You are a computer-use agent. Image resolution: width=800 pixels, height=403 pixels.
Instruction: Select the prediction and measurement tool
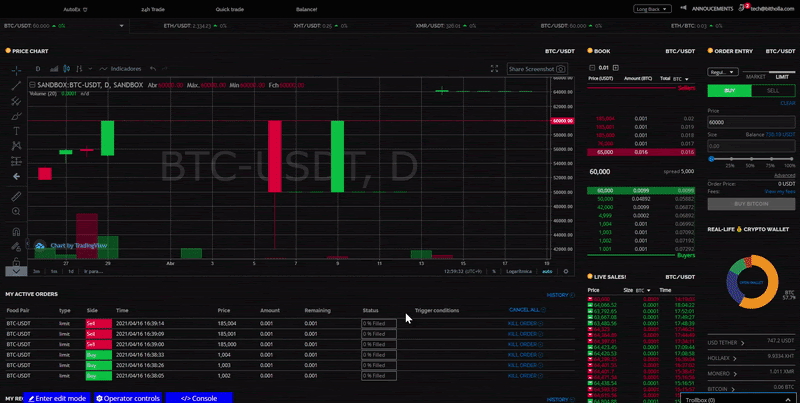[x=16, y=161]
